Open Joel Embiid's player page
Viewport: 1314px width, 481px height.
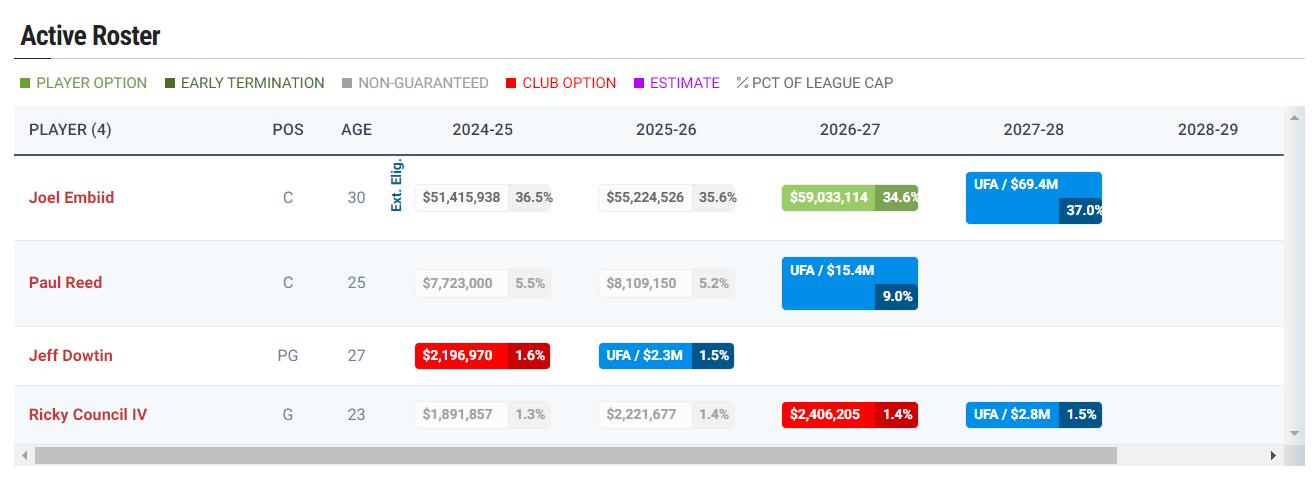tap(71, 198)
